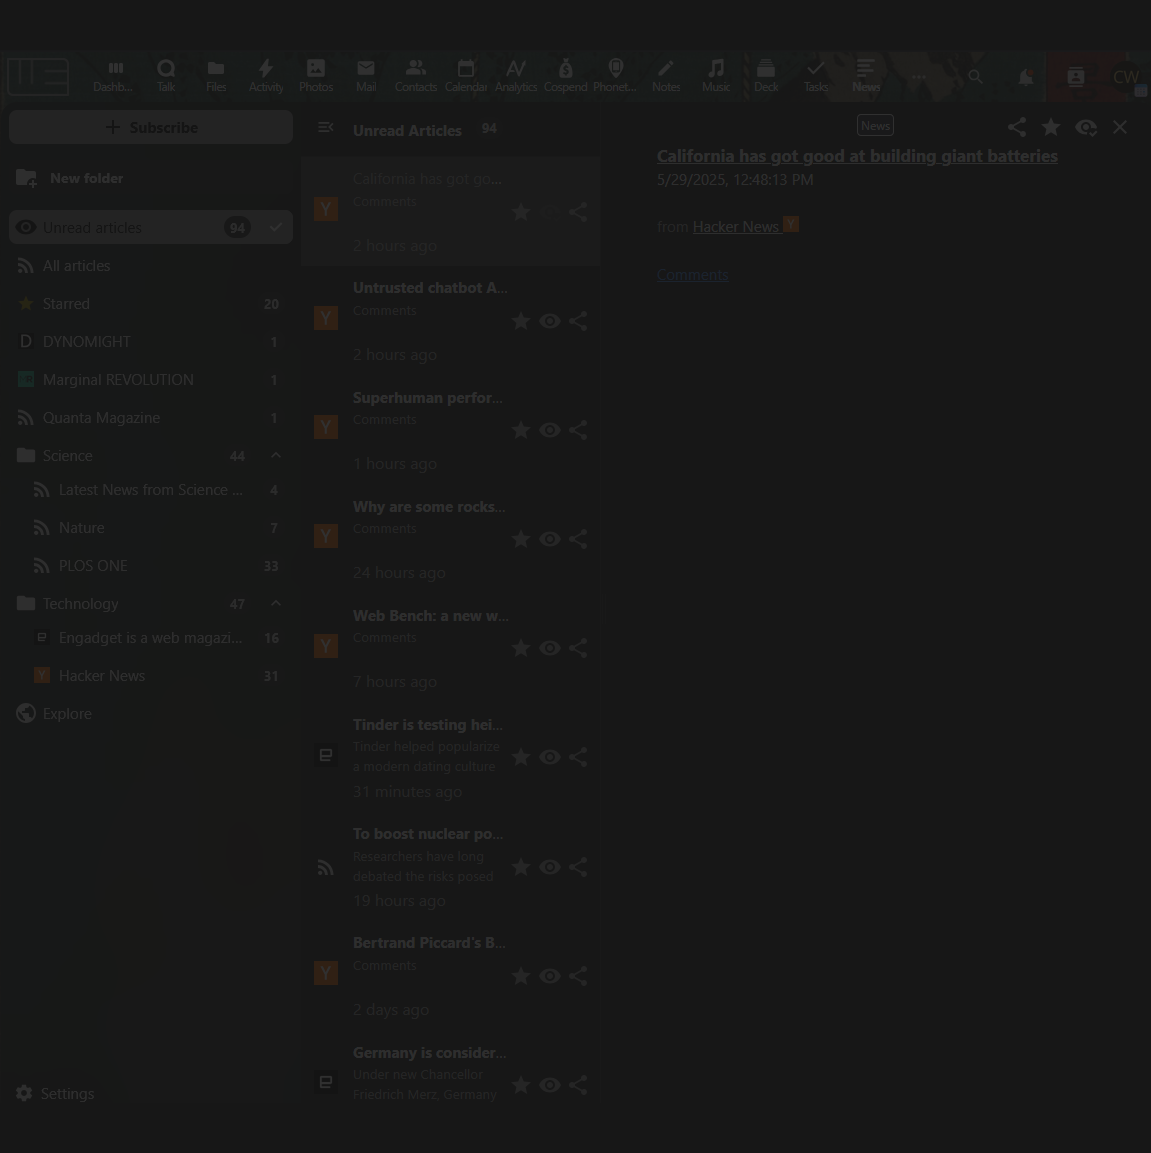Star the Superhuman performance article
This screenshot has height=1153, width=1151.
tap(521, 430)
